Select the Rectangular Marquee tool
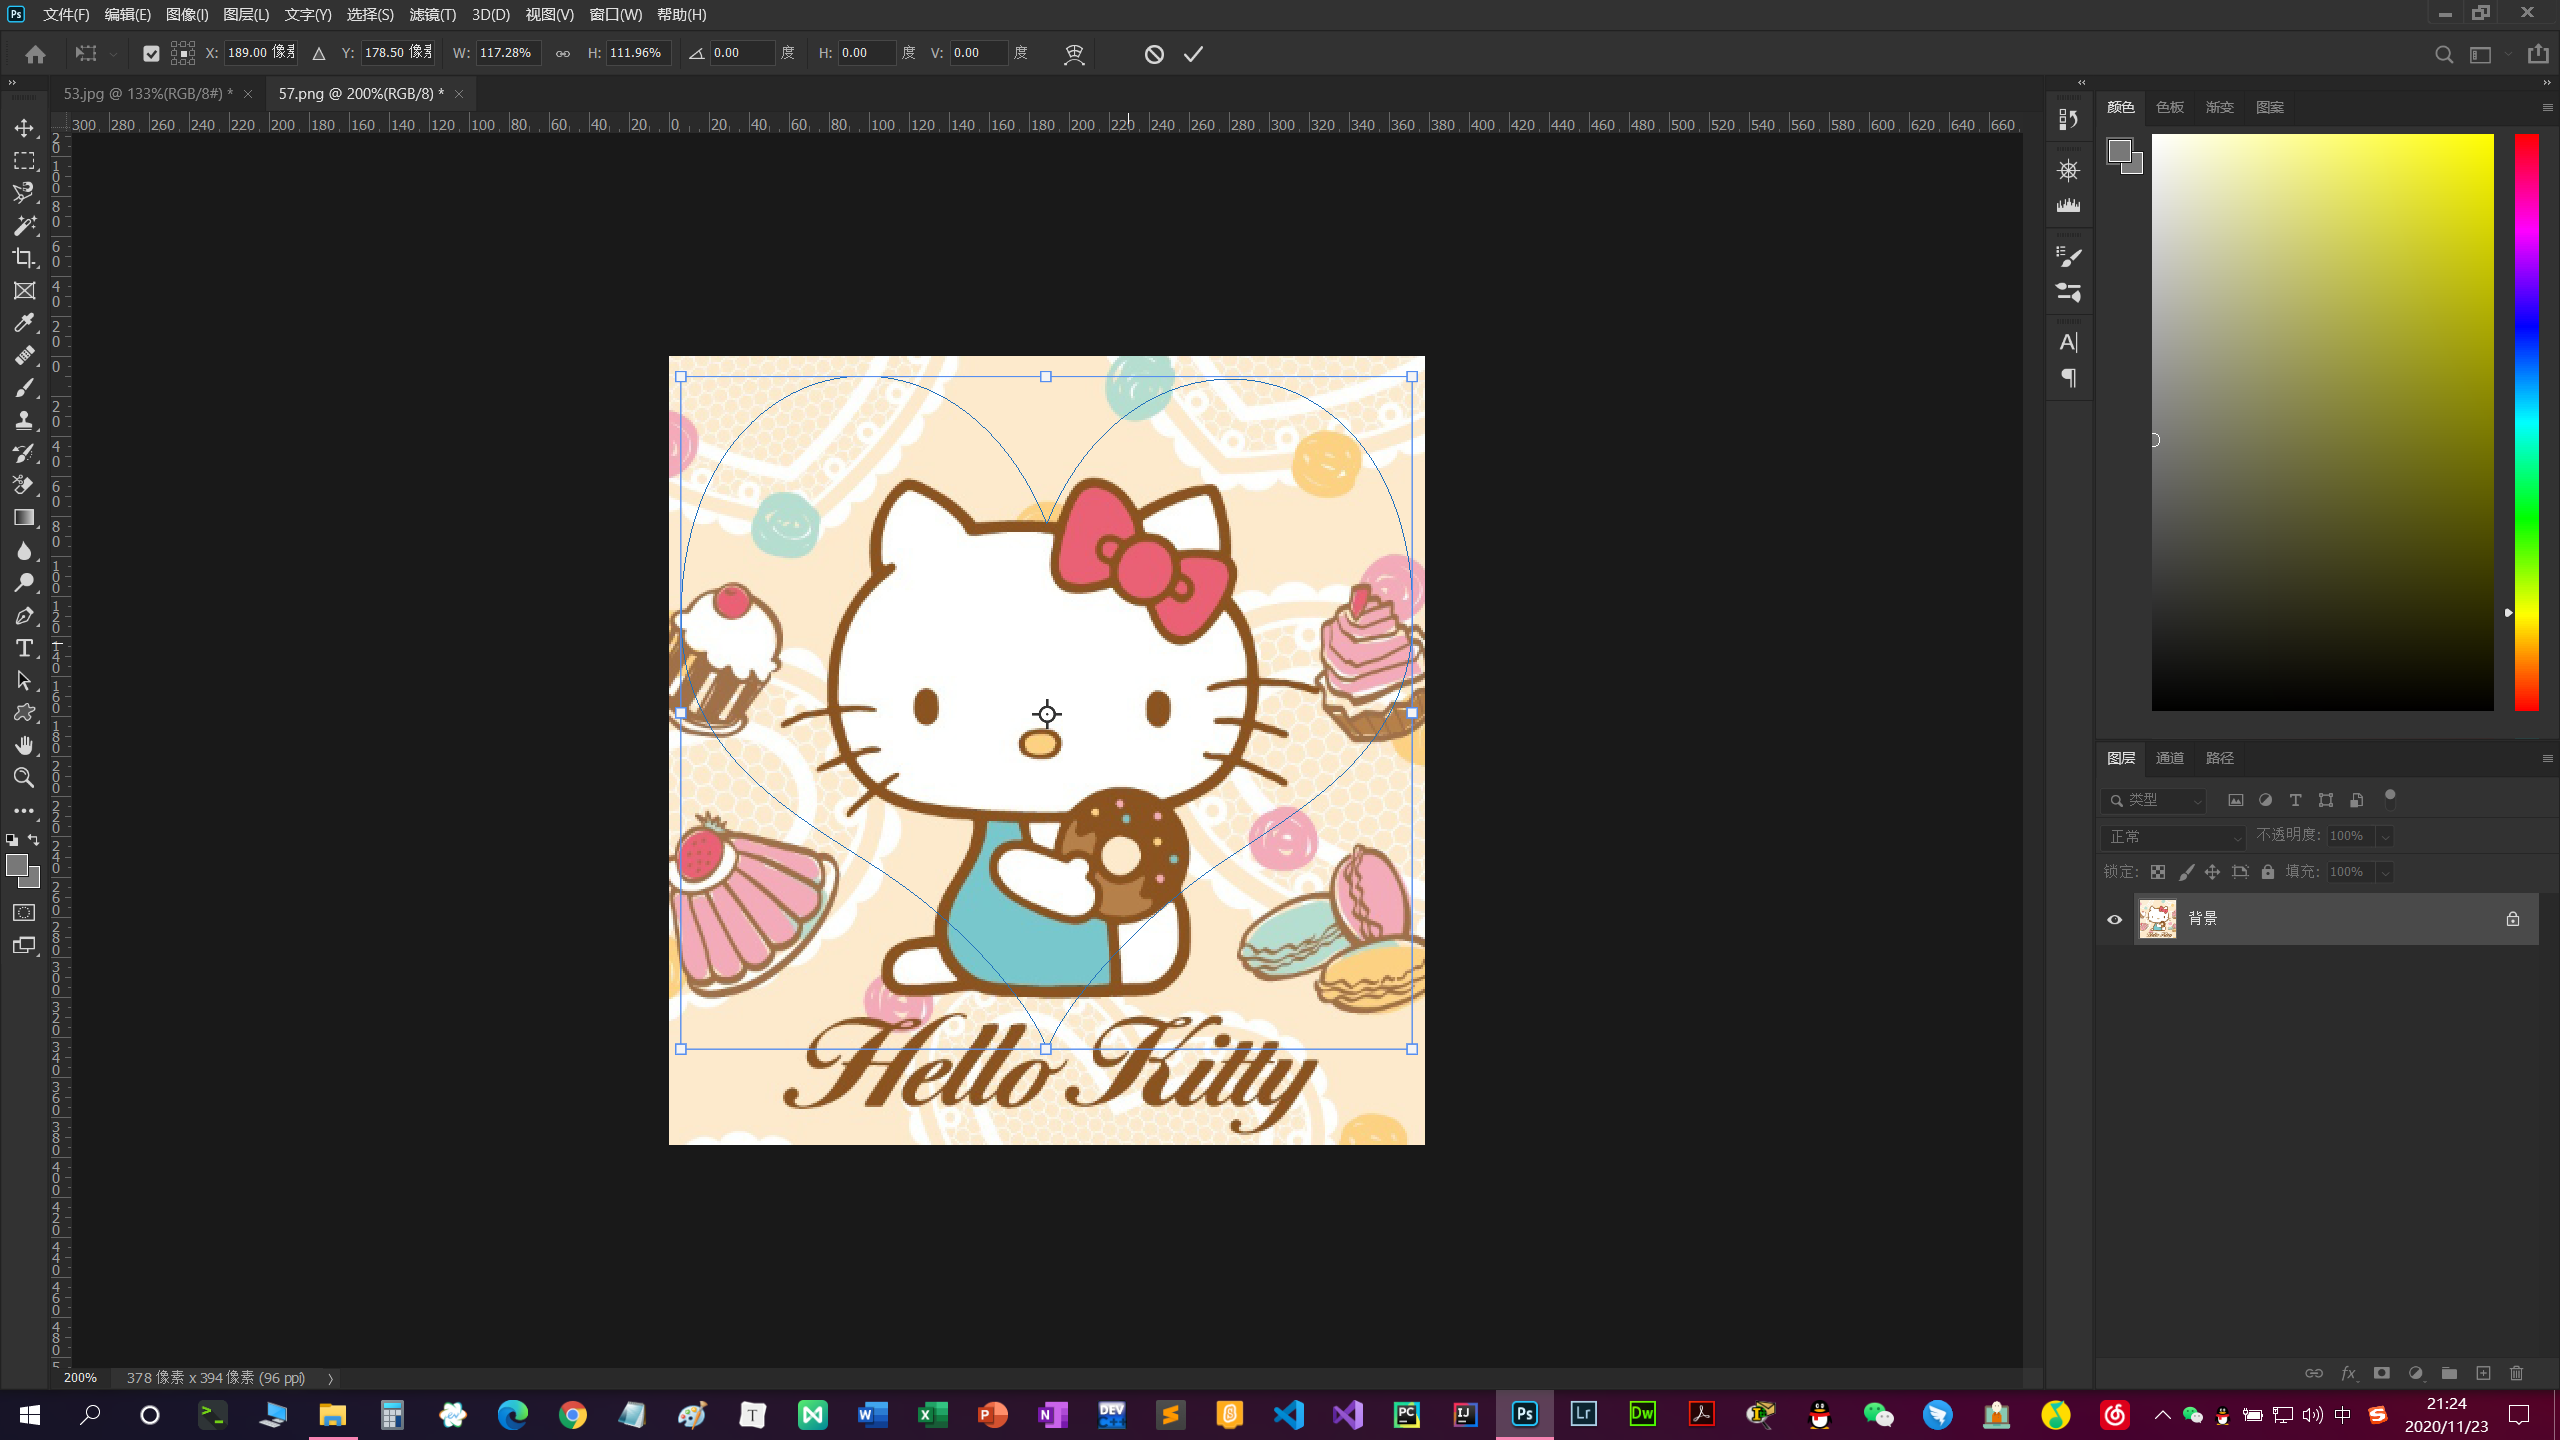Viewport: 2560px width, 1440px height. point(24,161)
